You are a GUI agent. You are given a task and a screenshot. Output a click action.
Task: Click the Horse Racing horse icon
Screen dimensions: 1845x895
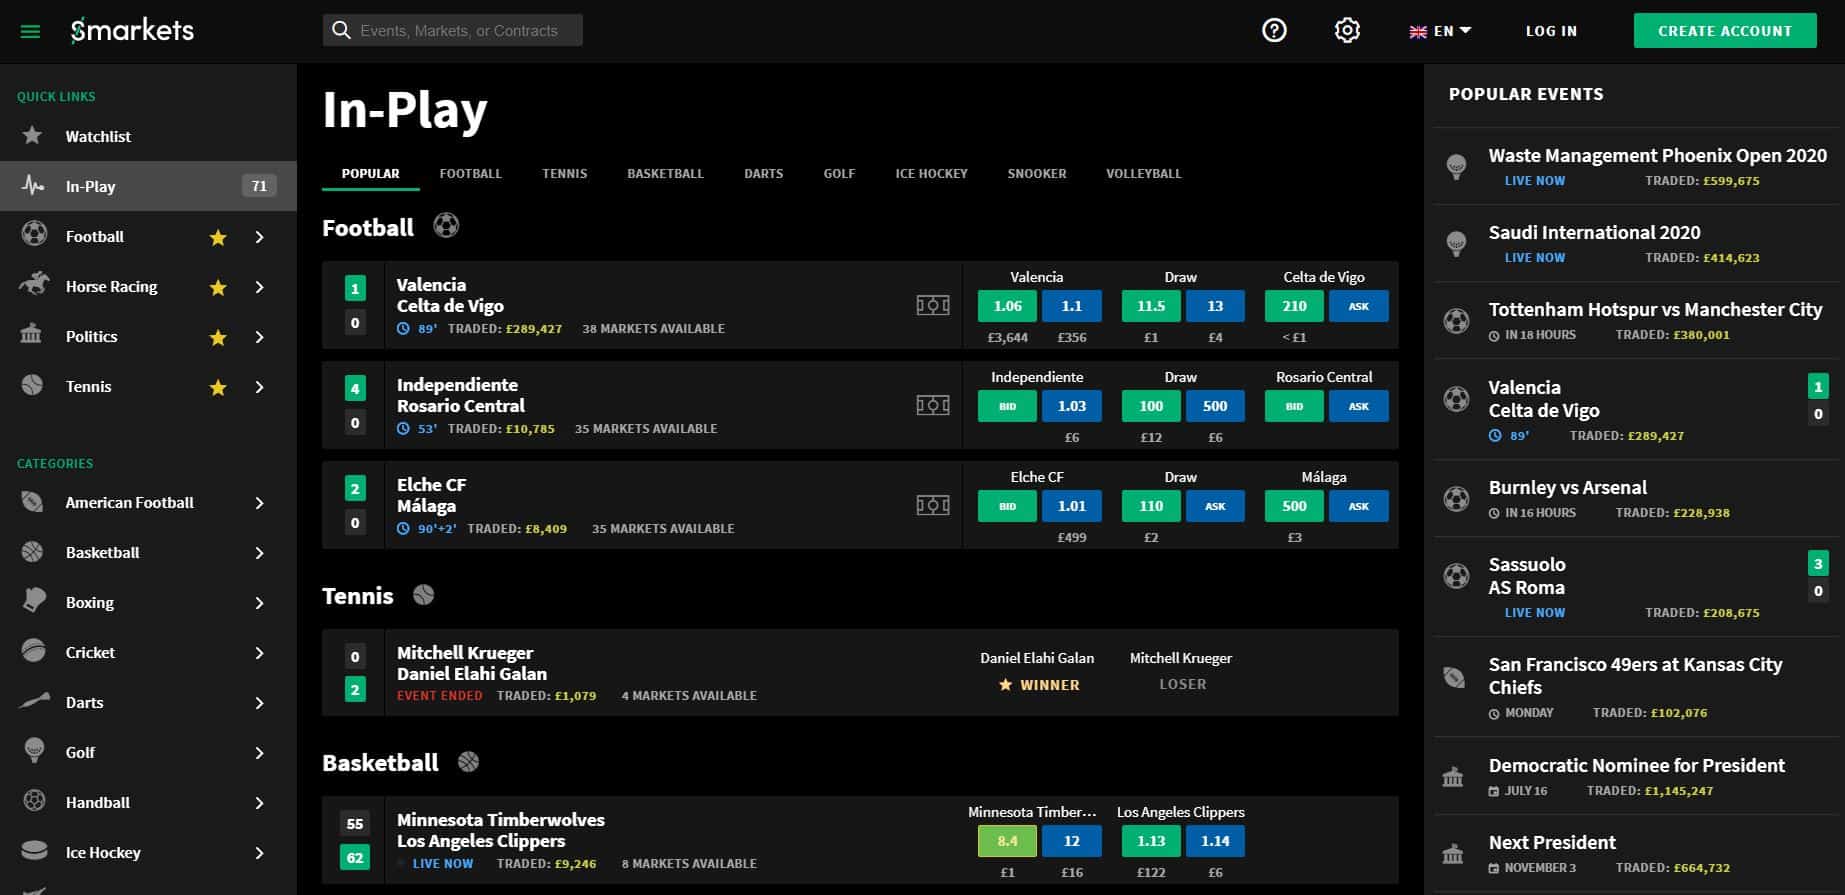point(34,285)
